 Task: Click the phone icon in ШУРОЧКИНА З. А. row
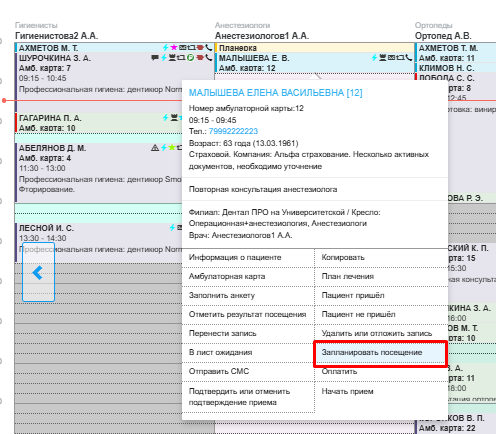point(209,58)
